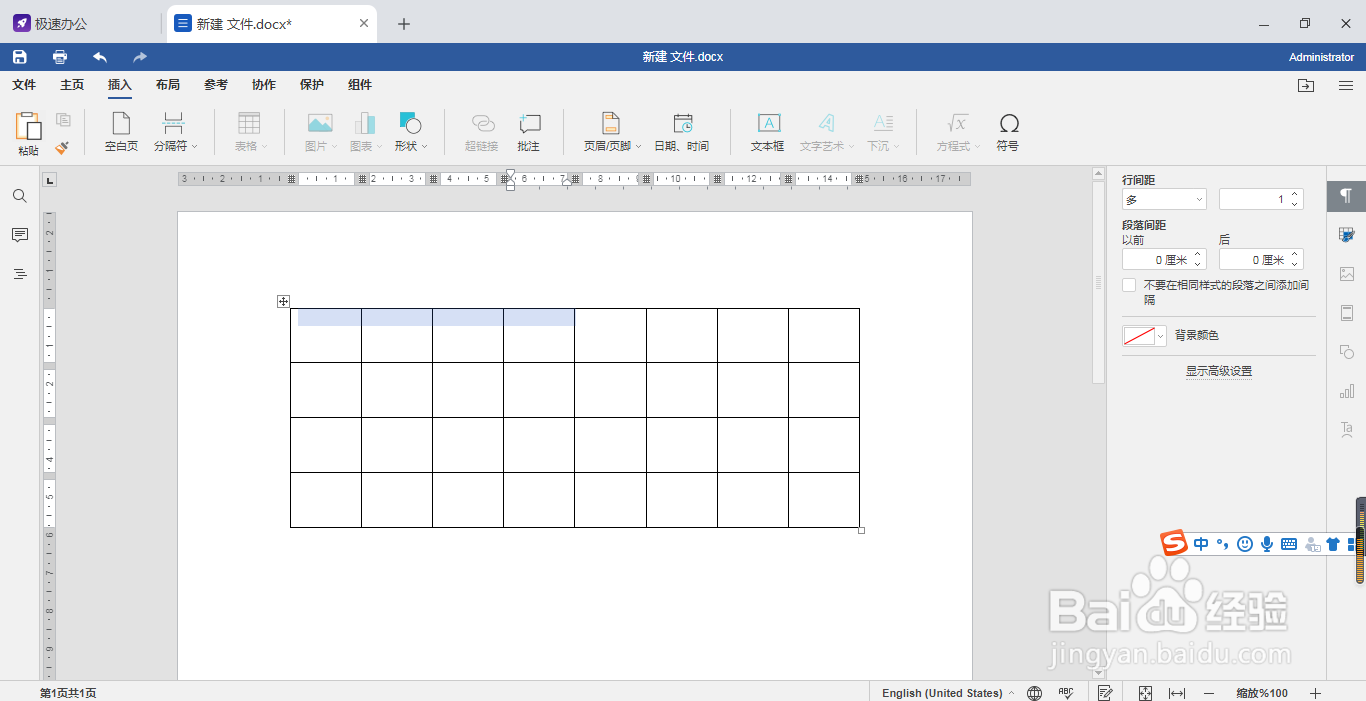Click the zoom level 缩放%100 label
The image size is (1366, 701).
pos(1262,693)
